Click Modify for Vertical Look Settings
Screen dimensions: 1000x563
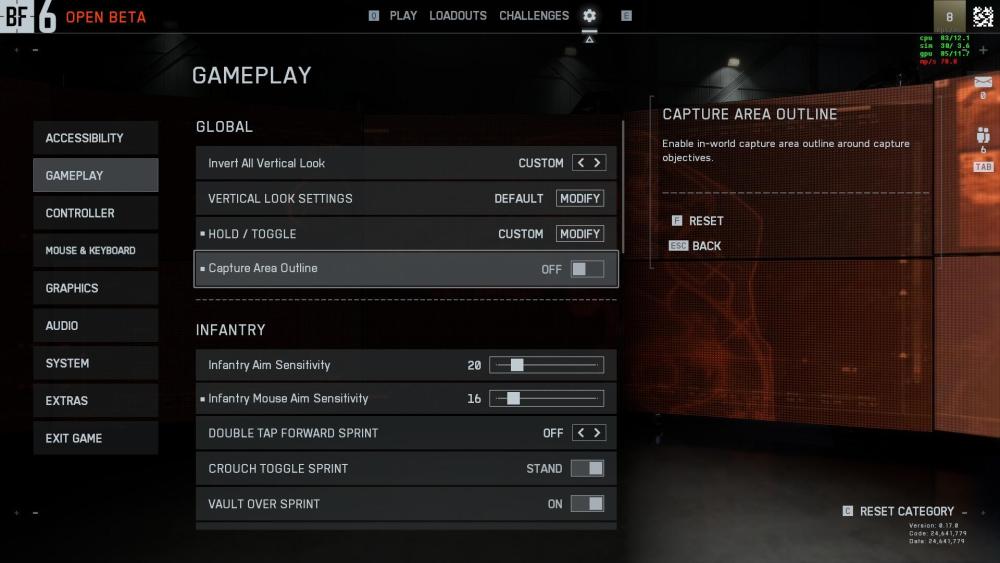[x=580, y=198]
